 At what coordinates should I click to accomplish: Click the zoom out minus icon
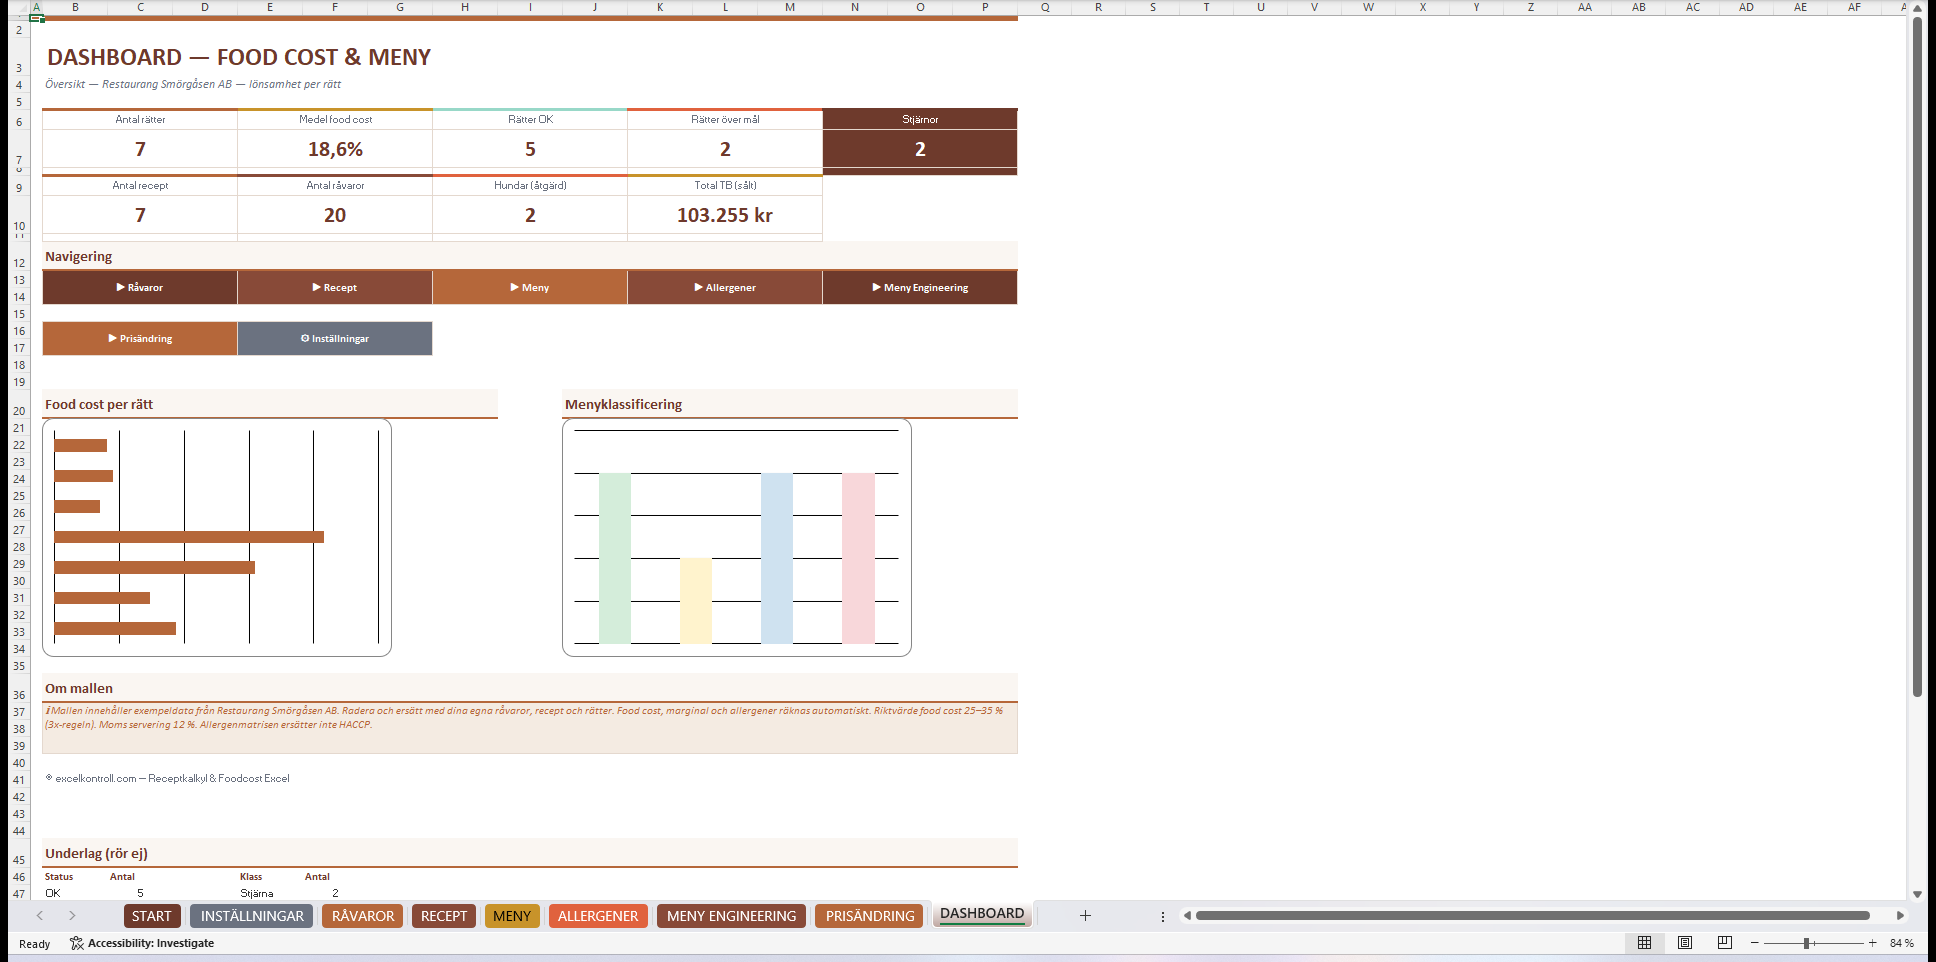point(1754,943)
